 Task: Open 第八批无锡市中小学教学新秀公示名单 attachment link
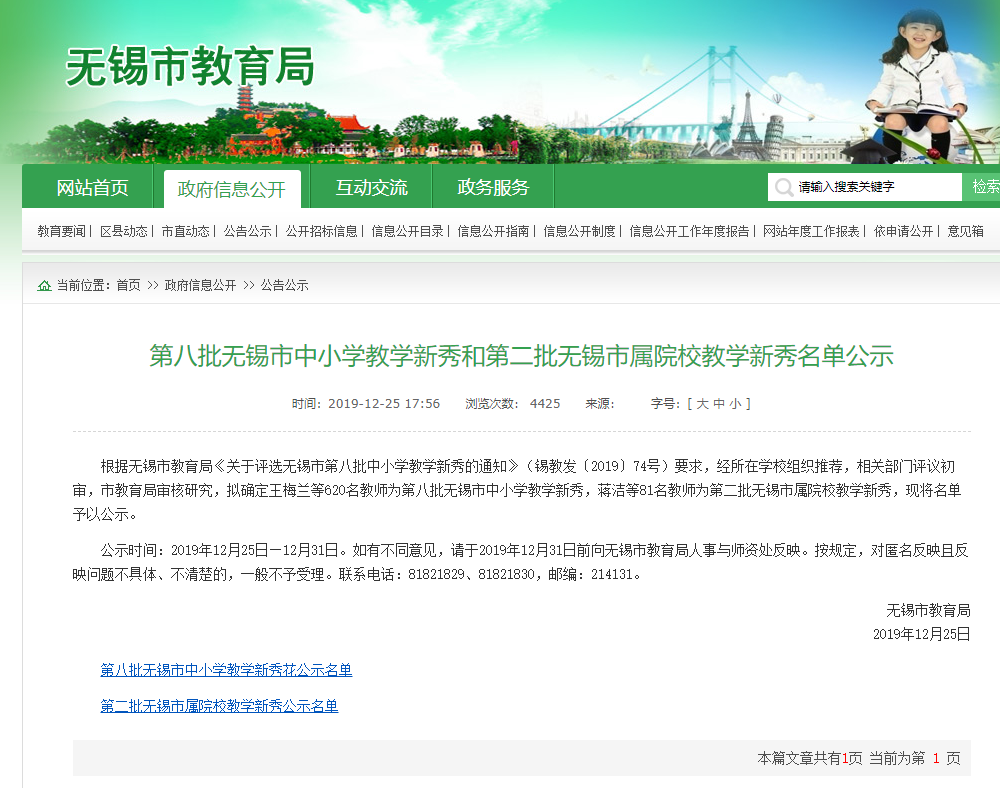point(226,670)
